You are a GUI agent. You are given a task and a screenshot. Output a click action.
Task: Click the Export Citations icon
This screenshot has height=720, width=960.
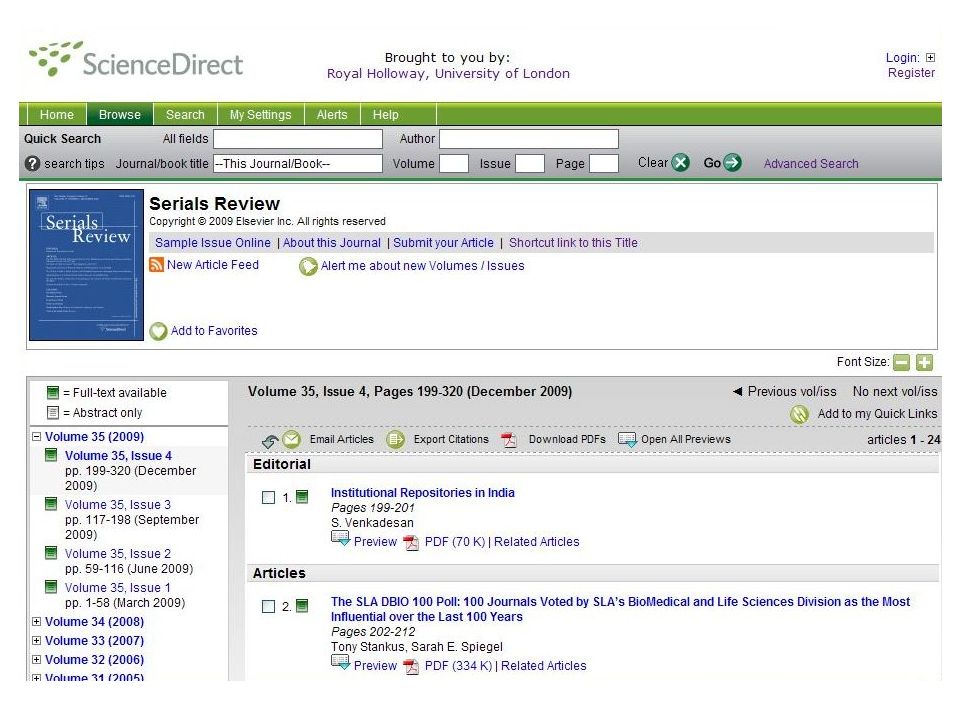(x=396, y=439)
